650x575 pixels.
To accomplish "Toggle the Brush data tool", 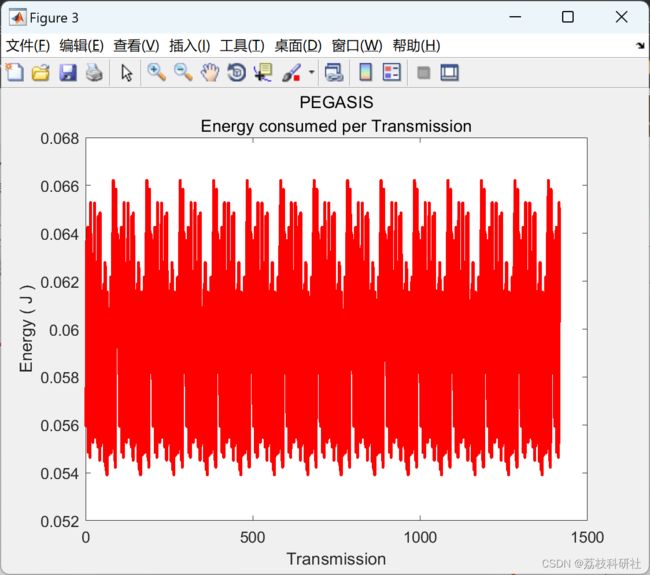I will point(291,73).
